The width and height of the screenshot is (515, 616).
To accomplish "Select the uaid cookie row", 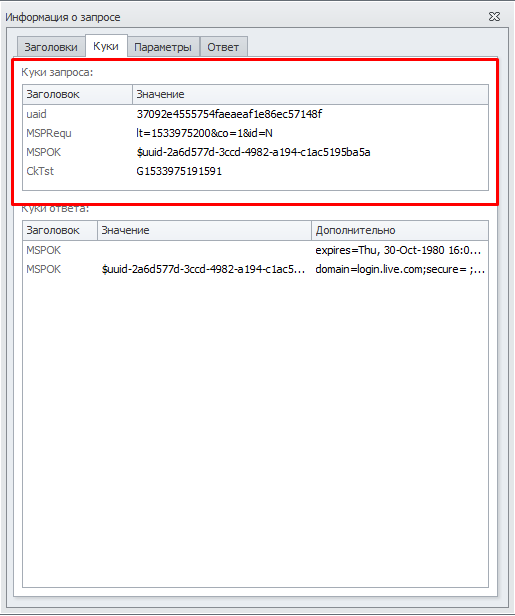I will [255, 114].
